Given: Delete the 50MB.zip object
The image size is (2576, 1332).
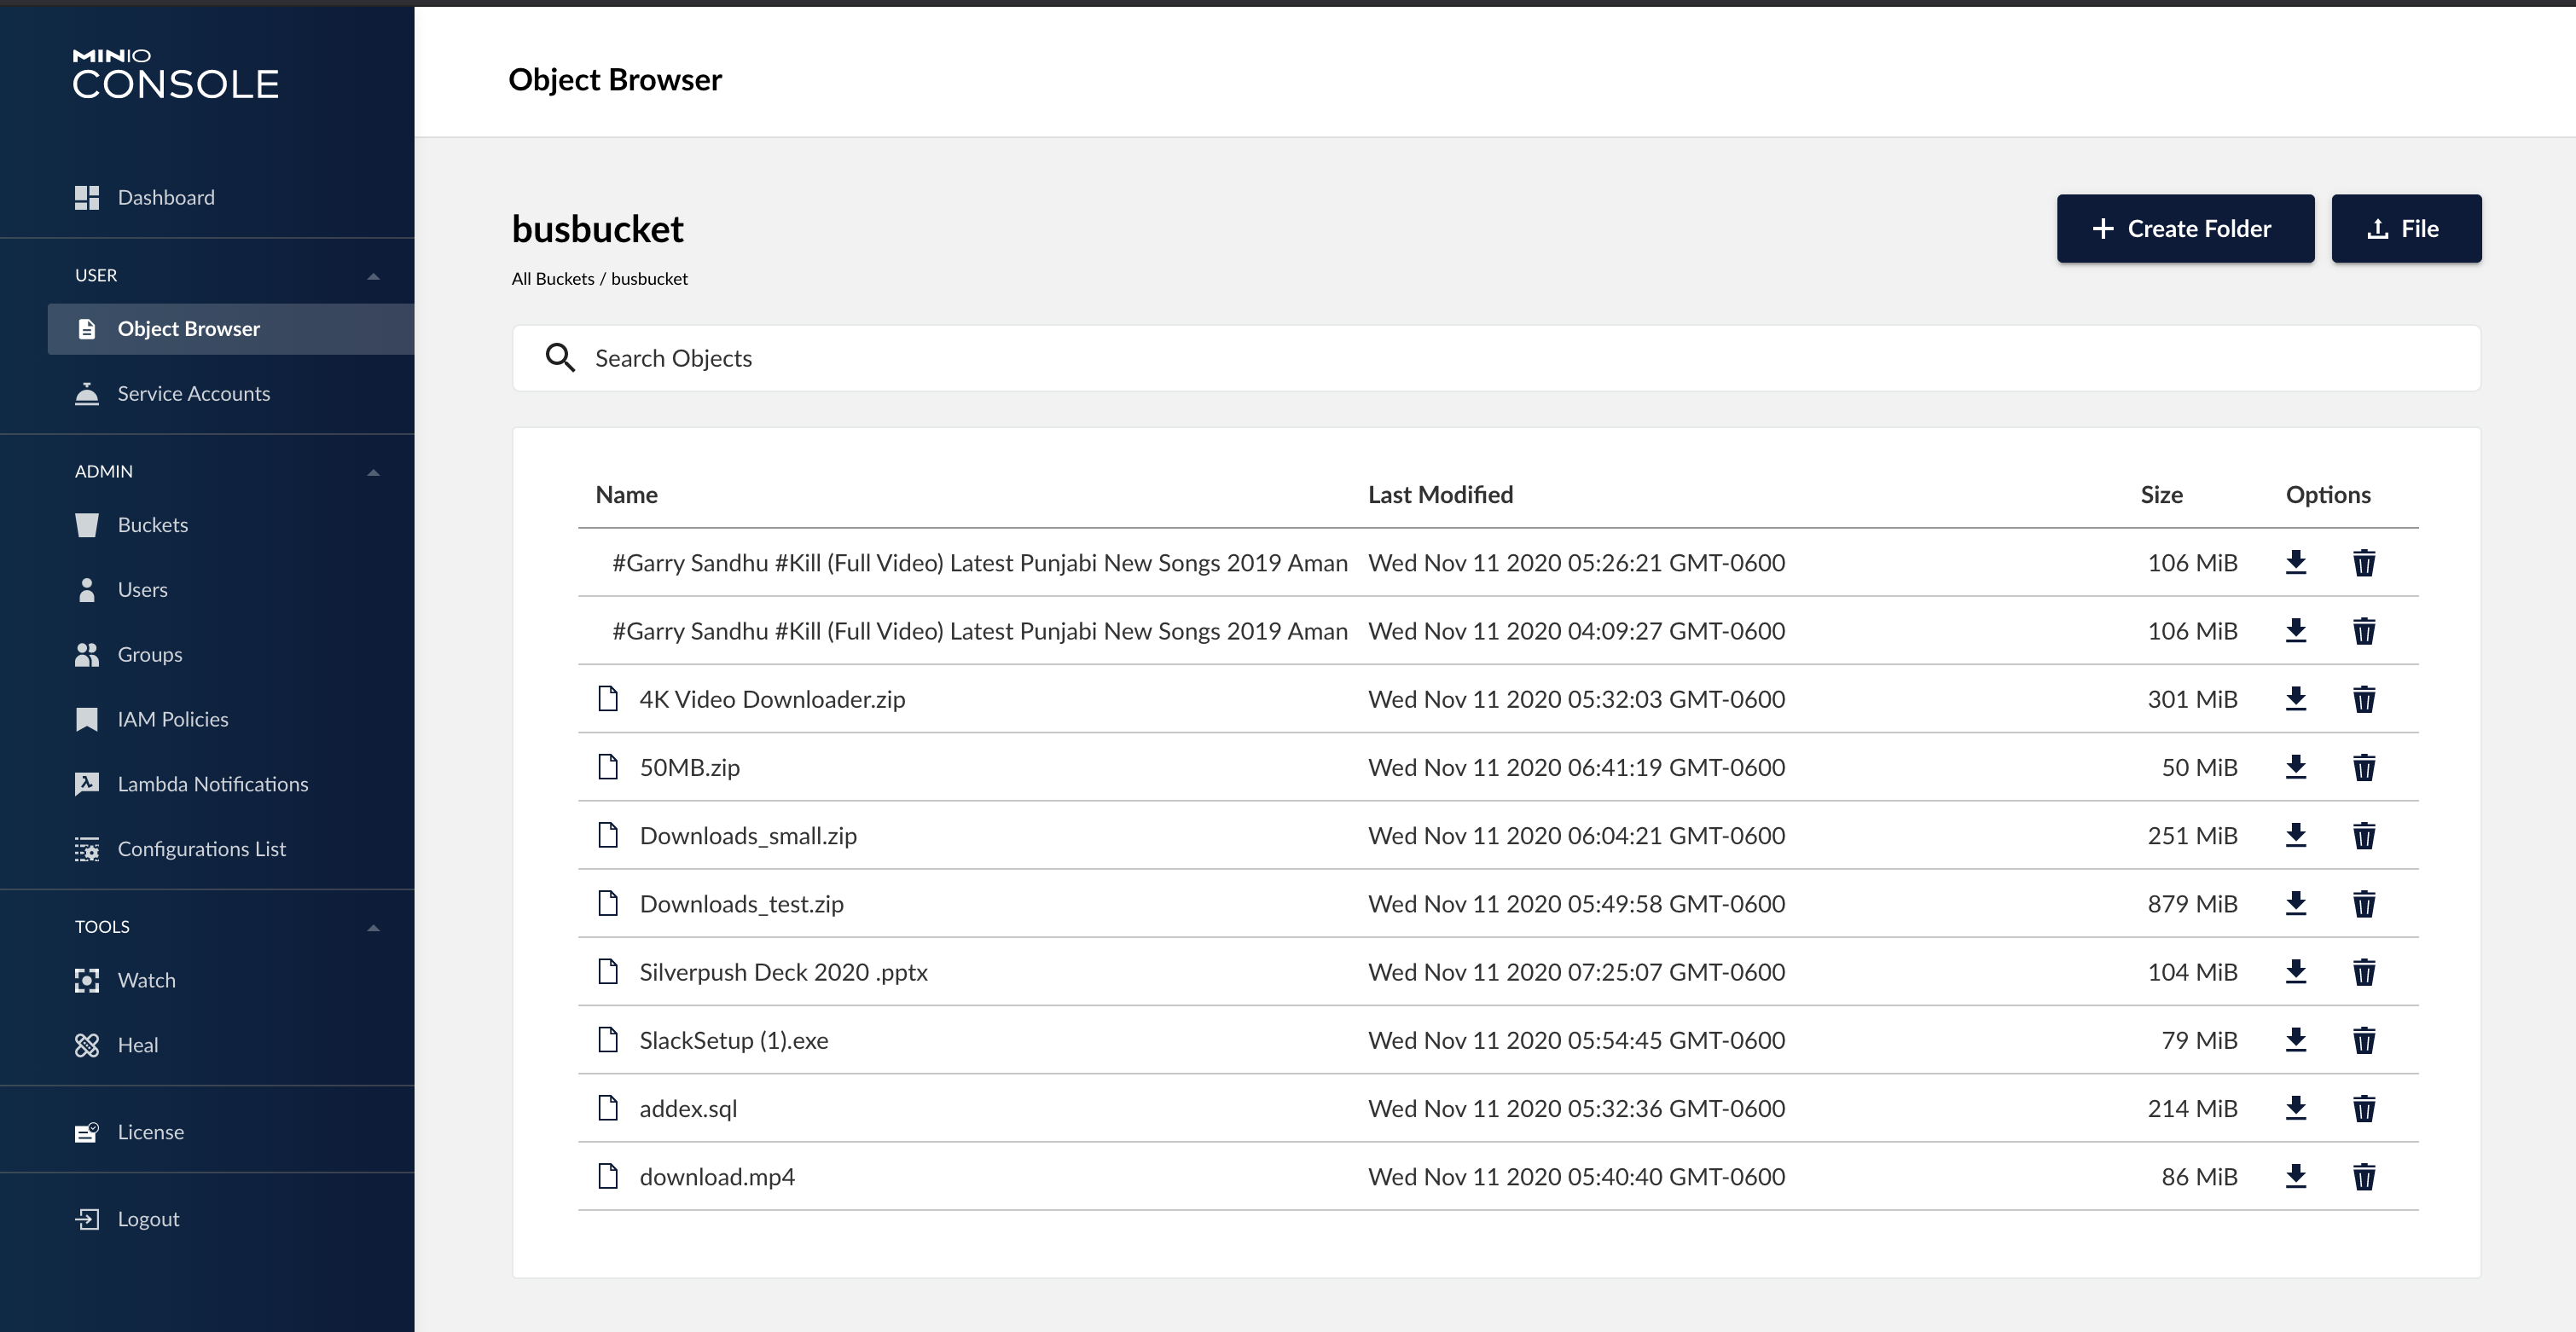Looking at the screenshot, I should click(x=2363, y=767).
